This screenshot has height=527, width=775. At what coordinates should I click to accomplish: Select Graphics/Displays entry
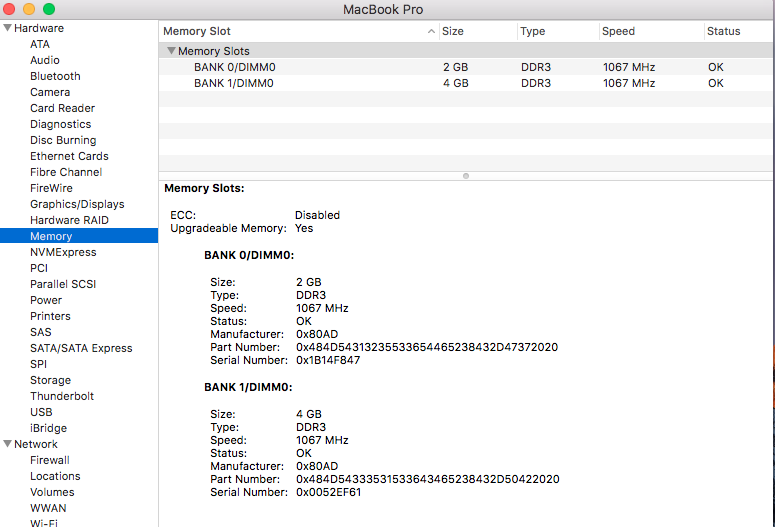coord(77,204)
